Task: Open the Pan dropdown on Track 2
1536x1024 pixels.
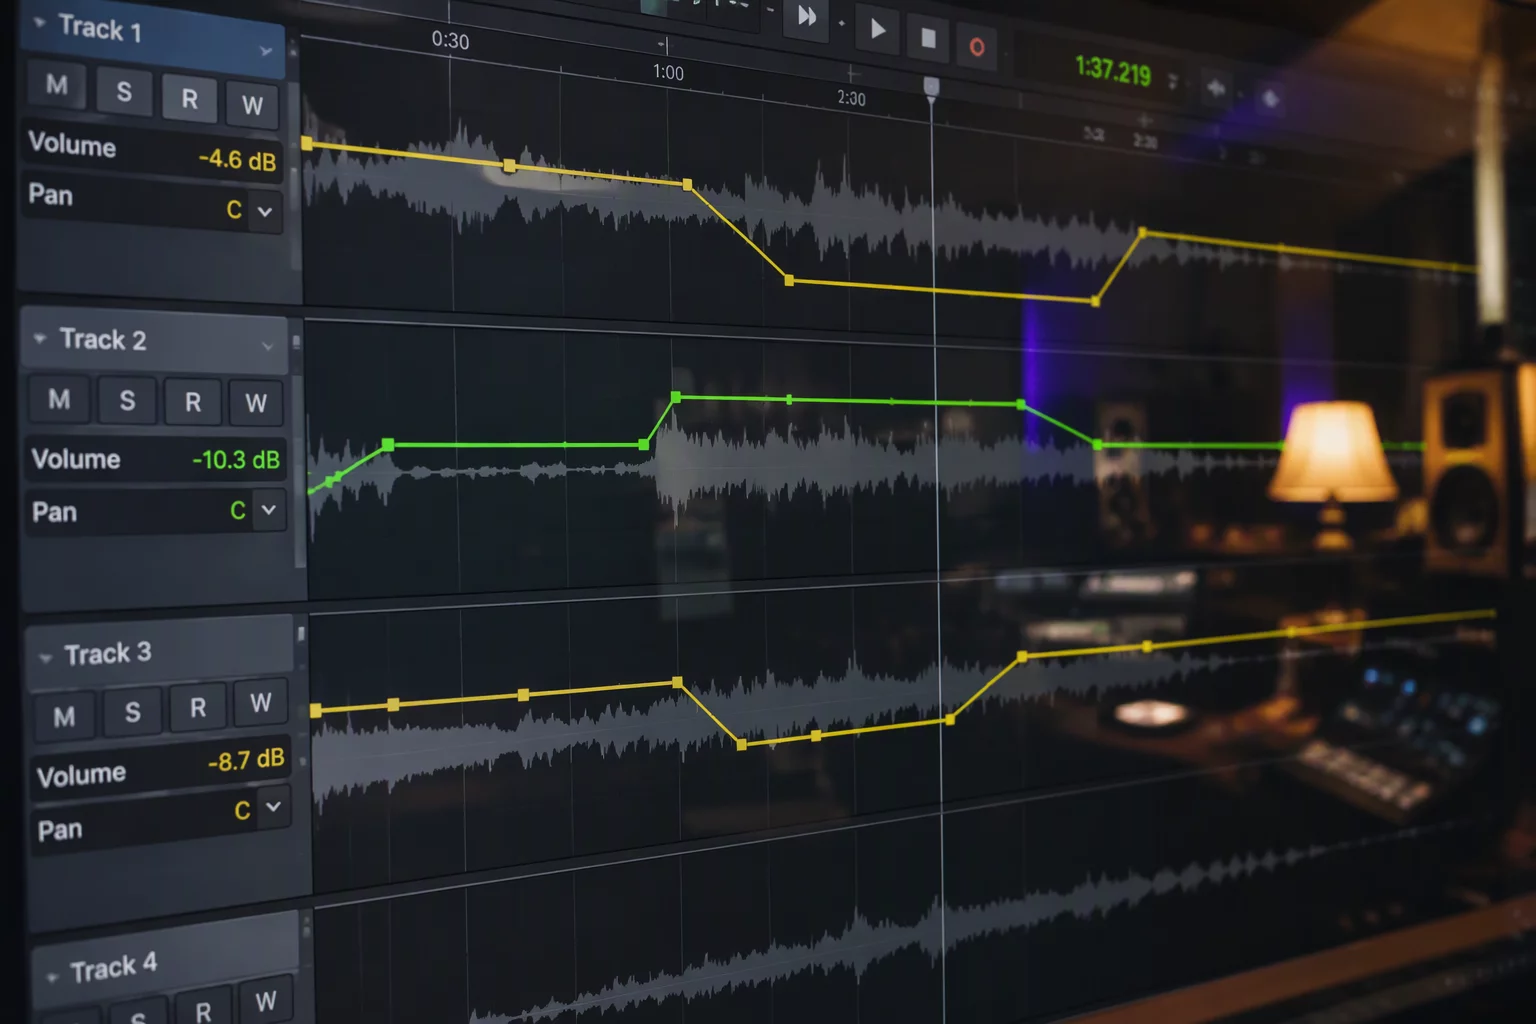Action: [x=268, y=510]
